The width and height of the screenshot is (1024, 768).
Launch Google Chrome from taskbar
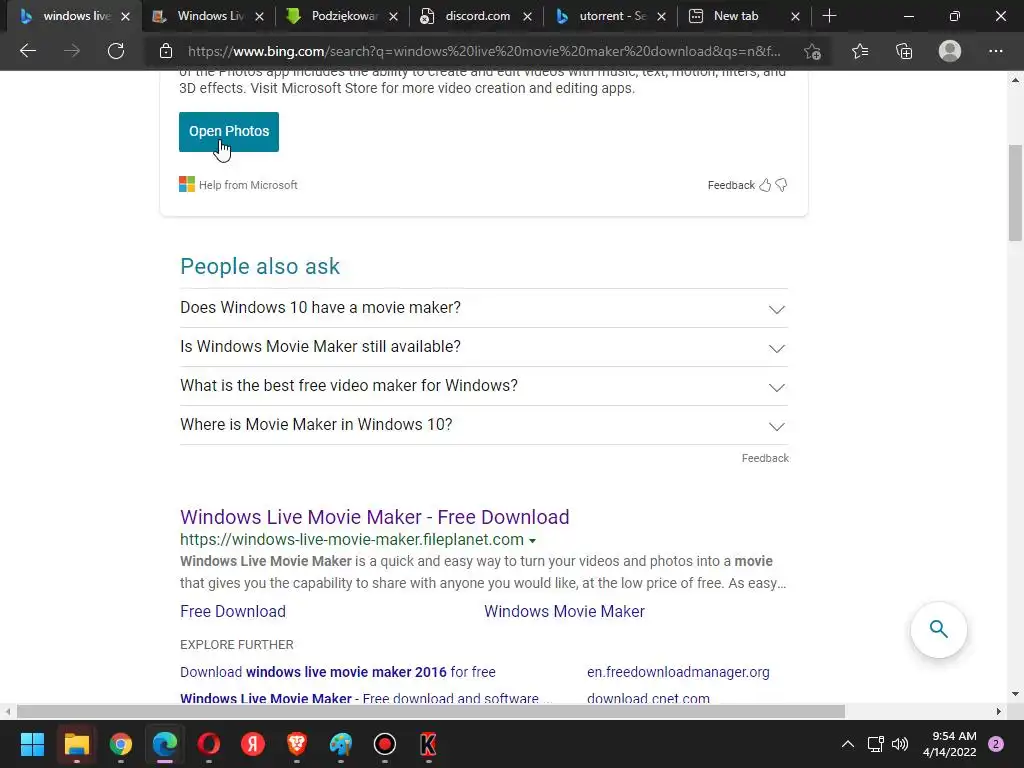[121, 744]
